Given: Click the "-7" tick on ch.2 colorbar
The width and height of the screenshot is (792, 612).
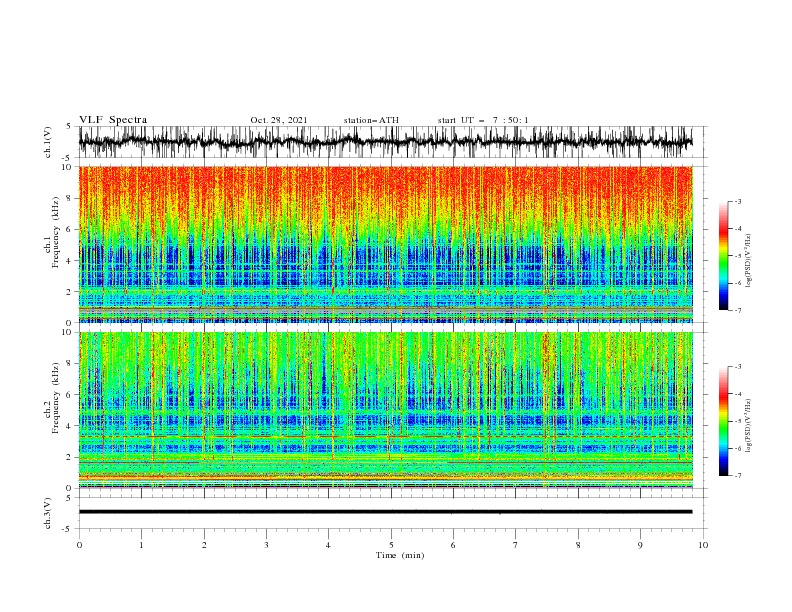Looking at the screenshot, I should click(737, 476).
